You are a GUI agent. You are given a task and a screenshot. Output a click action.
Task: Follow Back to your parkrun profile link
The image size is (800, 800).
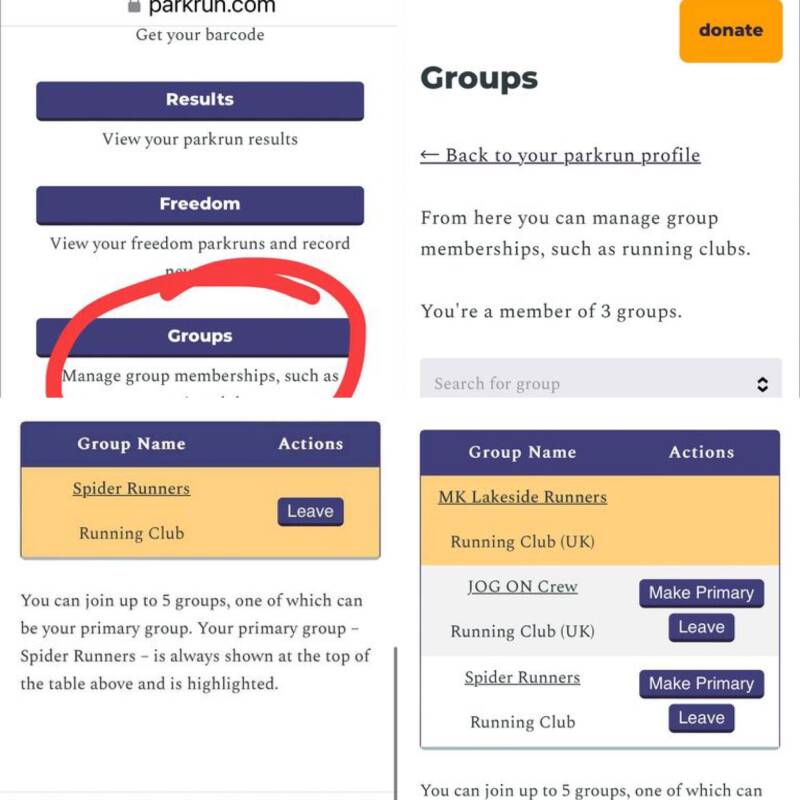click(560, 155)
